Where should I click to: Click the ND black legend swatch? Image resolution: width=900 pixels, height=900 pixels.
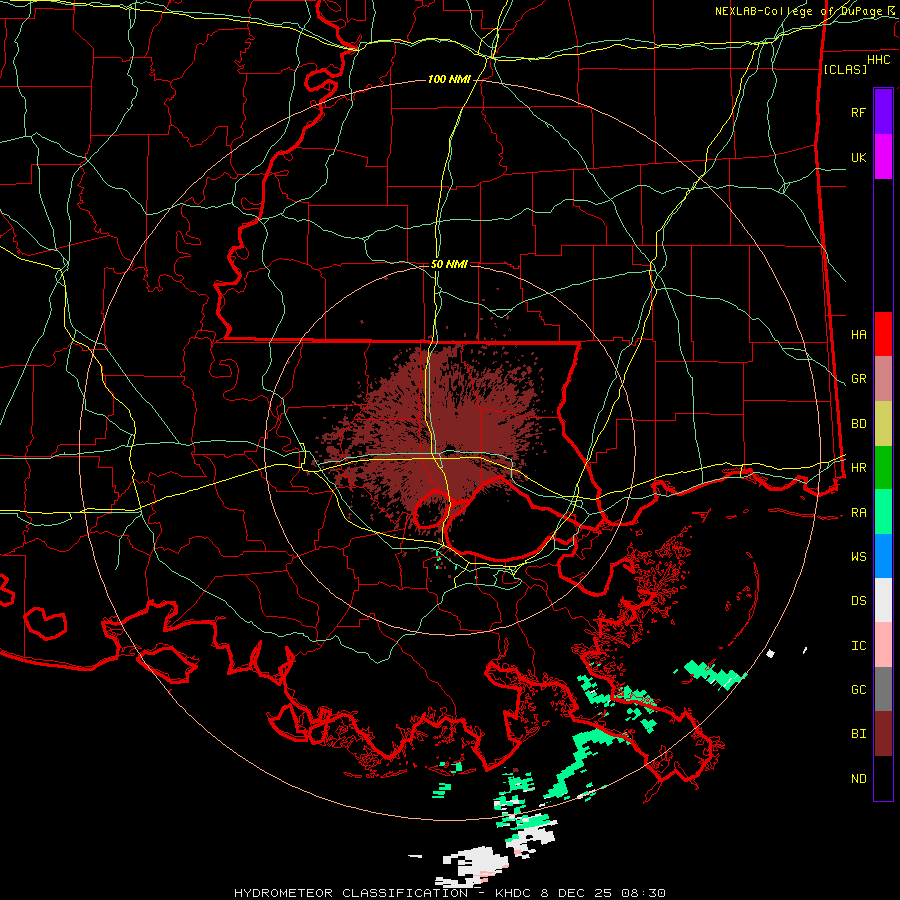(883, 778)
